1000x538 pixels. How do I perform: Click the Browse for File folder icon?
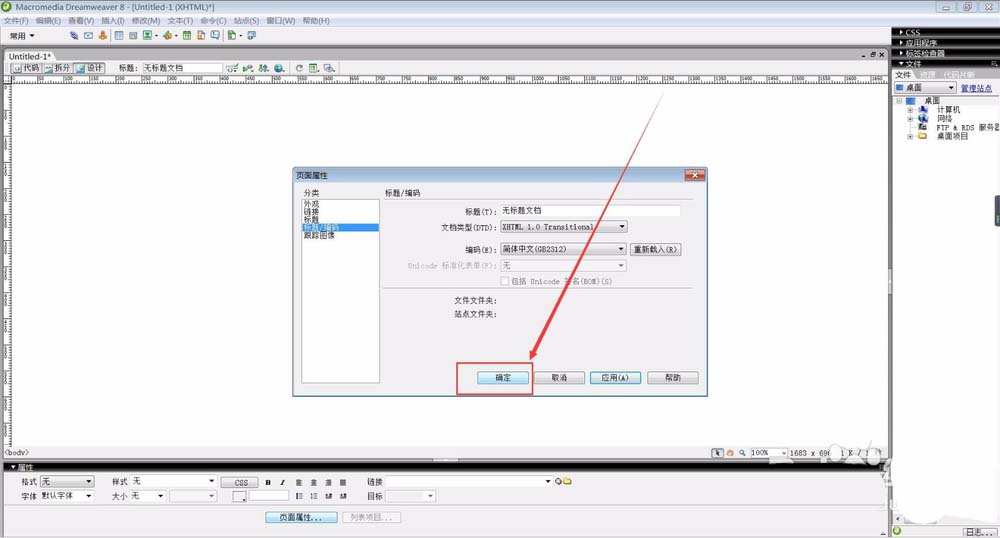(x=567, y=482)
